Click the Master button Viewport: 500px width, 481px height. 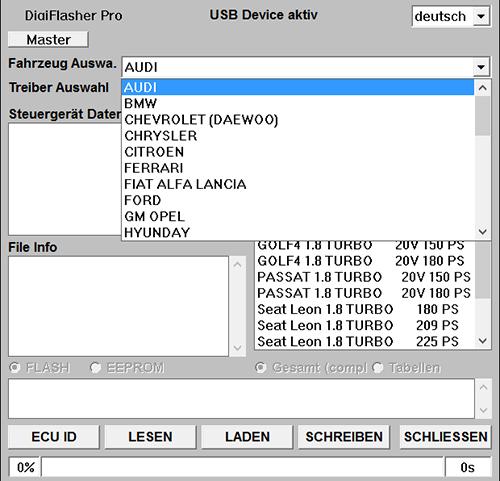coord(48,40)
